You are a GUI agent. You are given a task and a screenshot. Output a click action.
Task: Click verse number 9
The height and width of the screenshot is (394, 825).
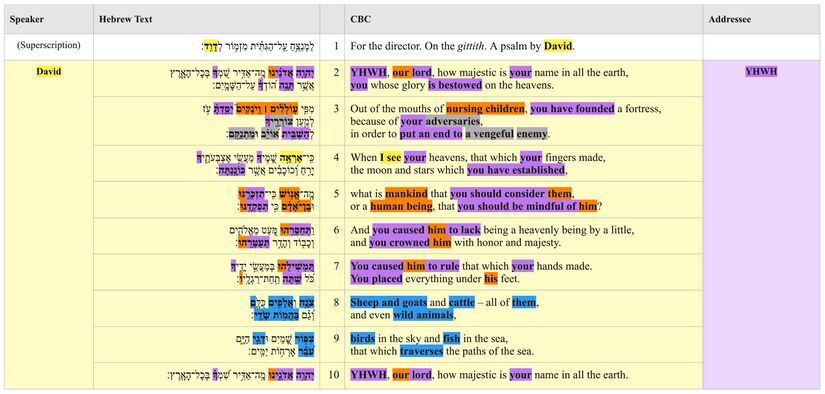coord(336,339)
